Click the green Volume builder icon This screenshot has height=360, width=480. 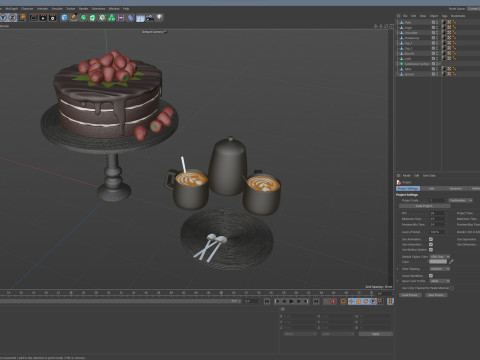(x=111, y=17)
